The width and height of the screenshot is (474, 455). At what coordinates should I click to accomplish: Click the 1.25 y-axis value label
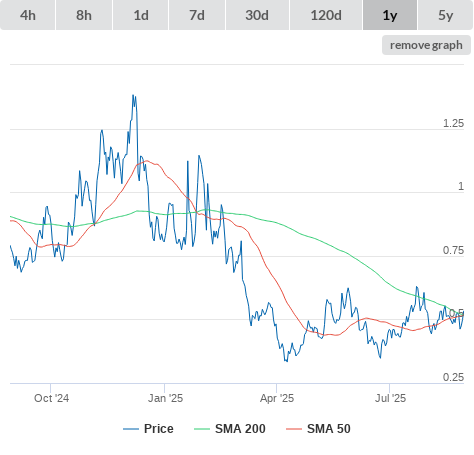(453, 123)
